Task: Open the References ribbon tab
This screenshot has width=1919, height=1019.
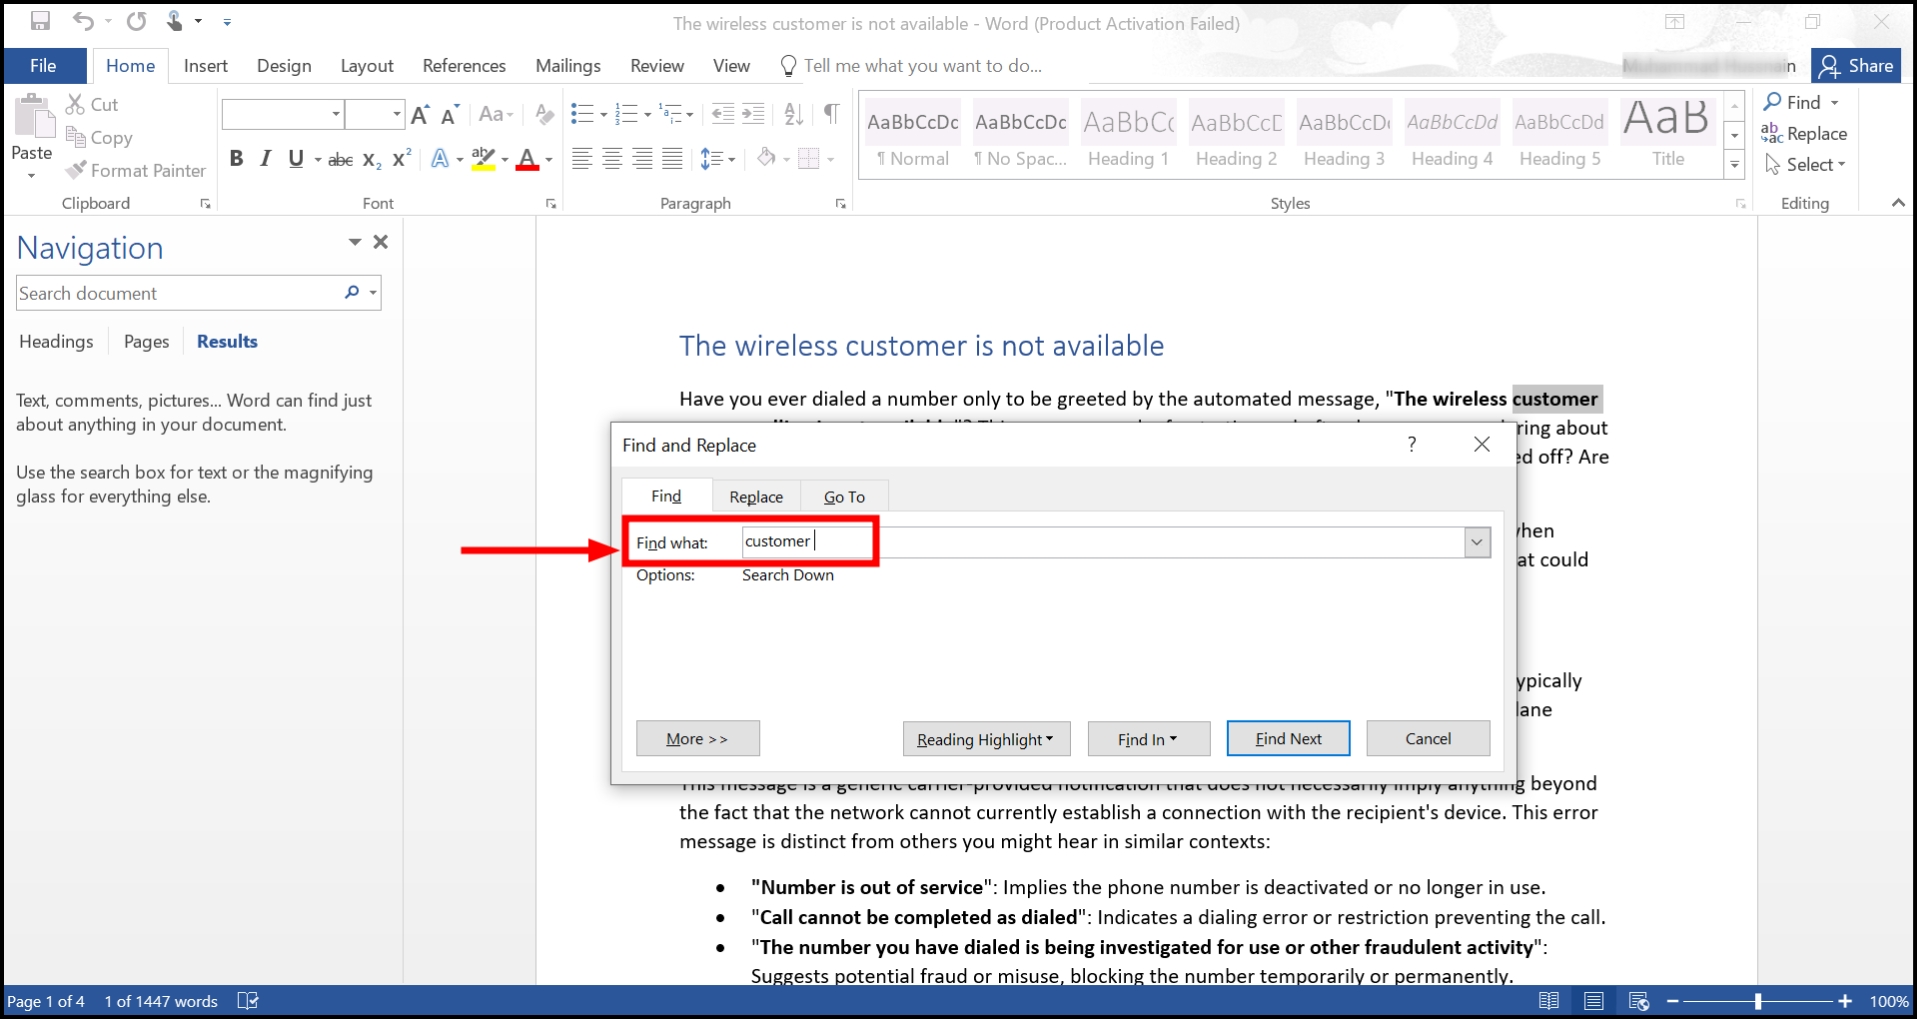Action: 463,65
